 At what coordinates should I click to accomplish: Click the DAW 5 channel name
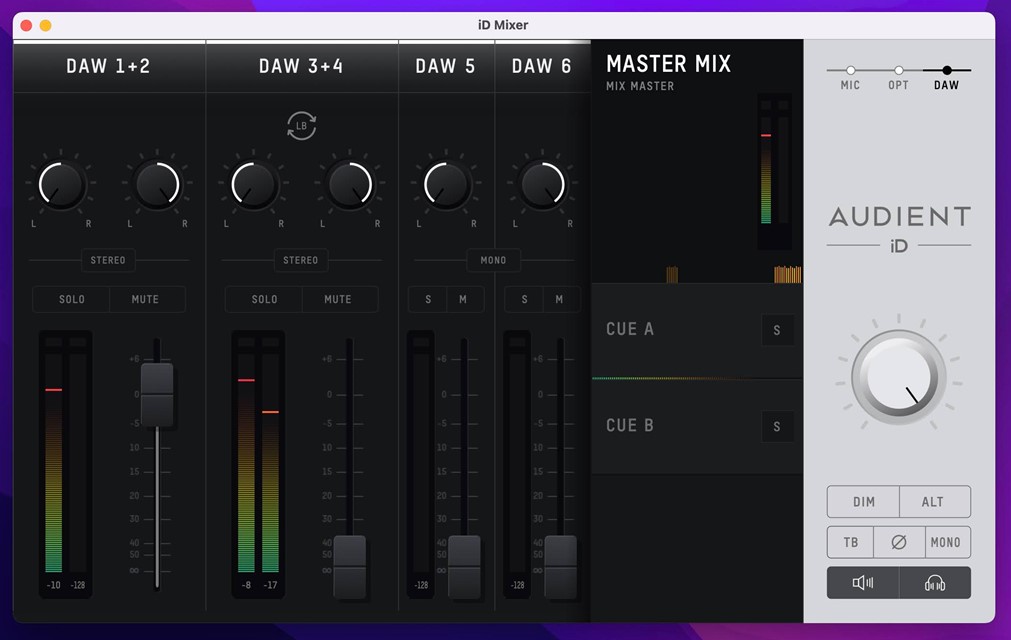pyautogui.click(x=446, y=66)
